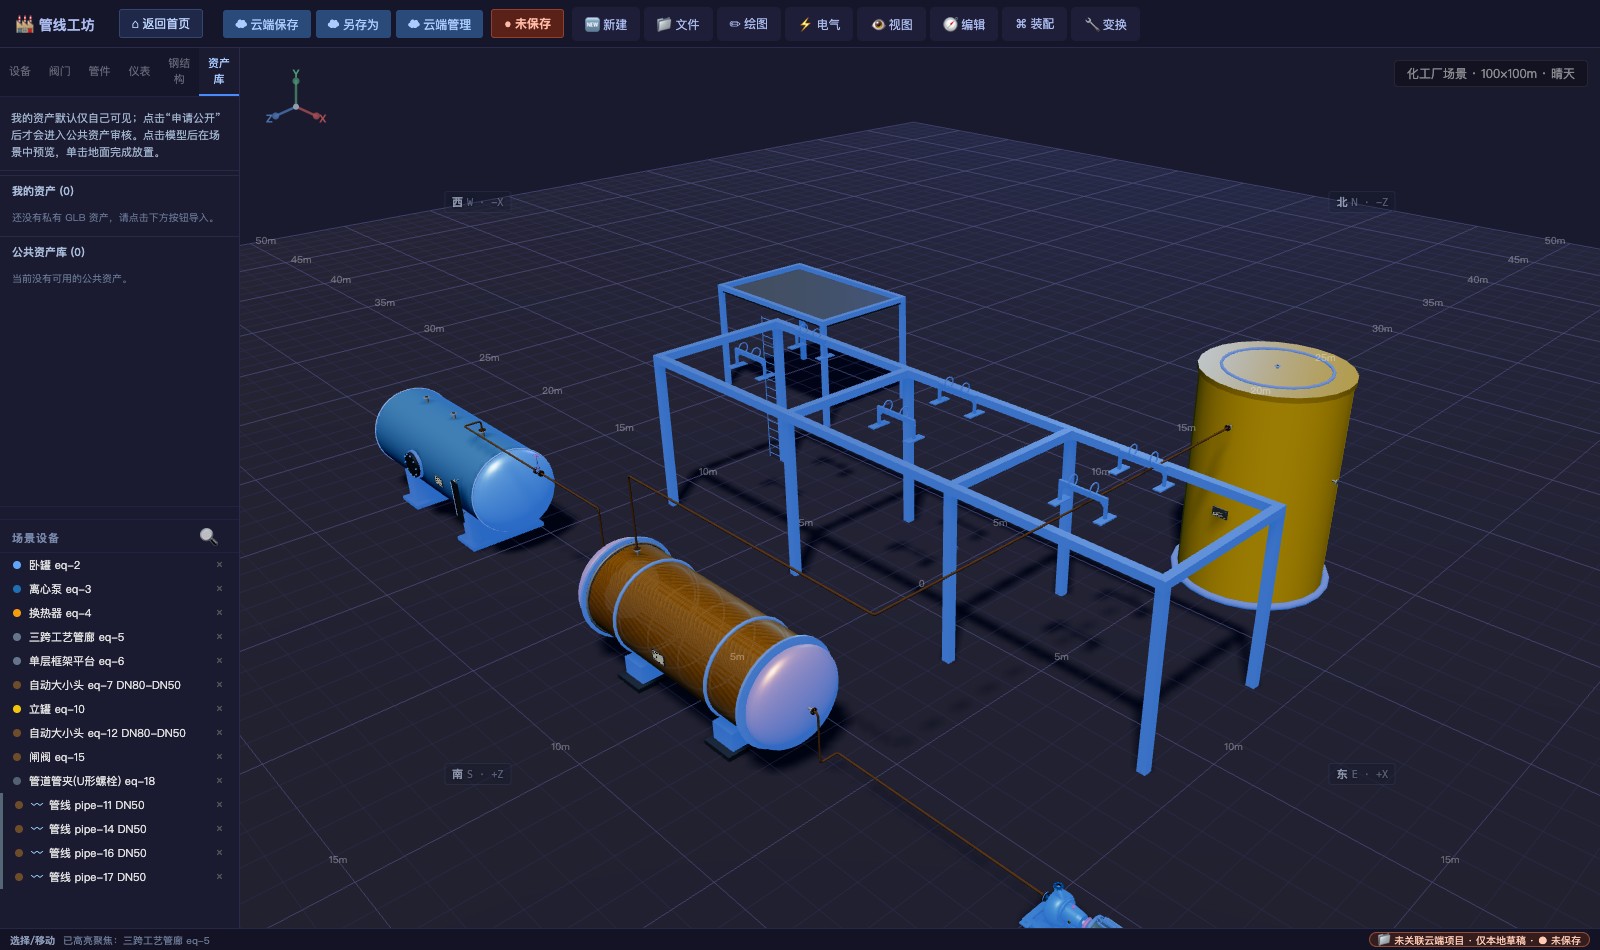
Task: Open the 文件 menu
Action: click(678, 24)
